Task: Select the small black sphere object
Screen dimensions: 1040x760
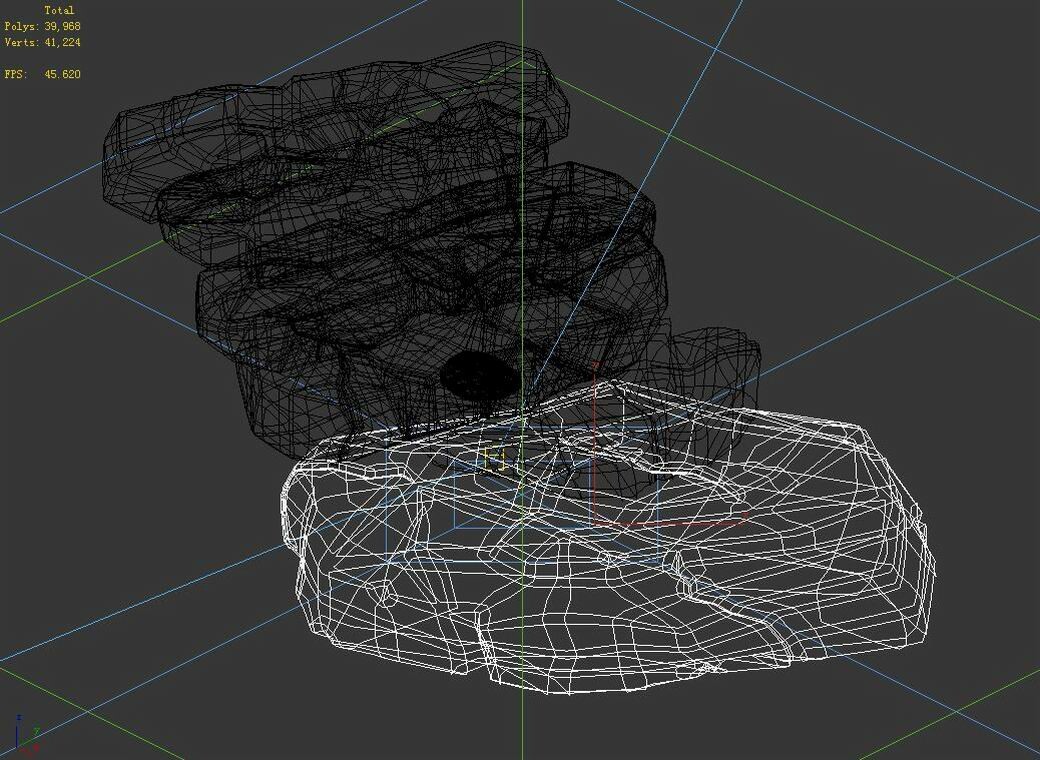Action: pos(480,377)
